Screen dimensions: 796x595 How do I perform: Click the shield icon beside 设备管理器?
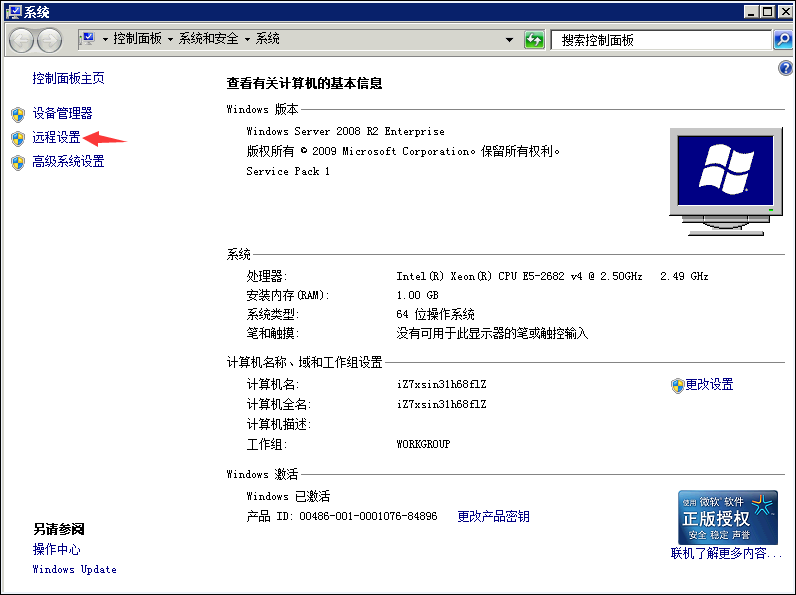pos(18,114)
